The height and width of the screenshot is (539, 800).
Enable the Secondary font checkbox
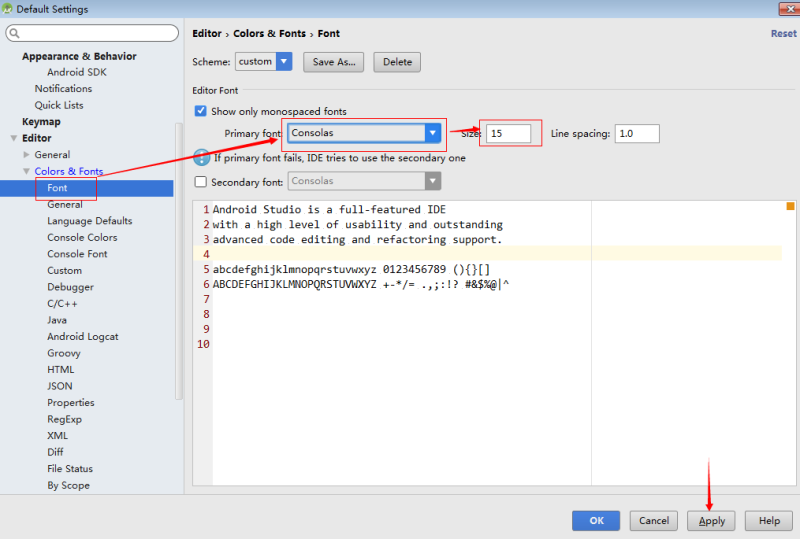point(201,182)
